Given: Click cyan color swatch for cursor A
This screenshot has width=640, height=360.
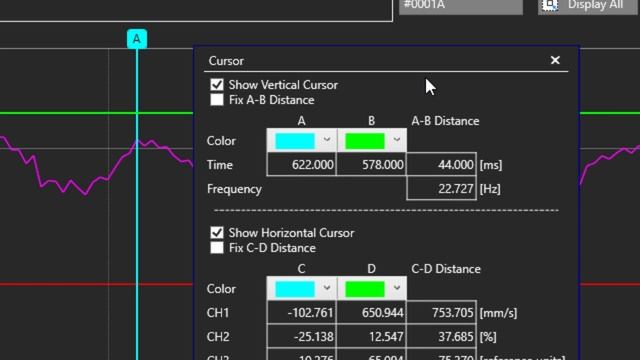Looking at the screenshot, I should click(x=295, y=141).
